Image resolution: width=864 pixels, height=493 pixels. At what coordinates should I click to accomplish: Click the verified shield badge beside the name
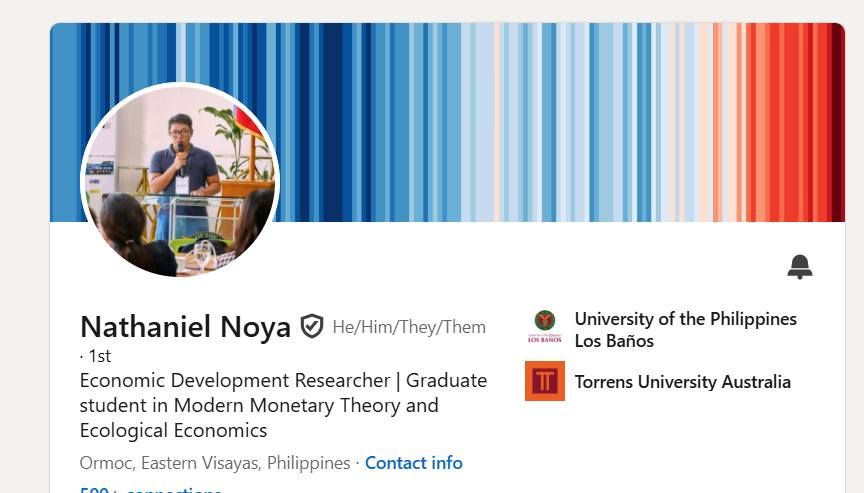click(312, 327)
